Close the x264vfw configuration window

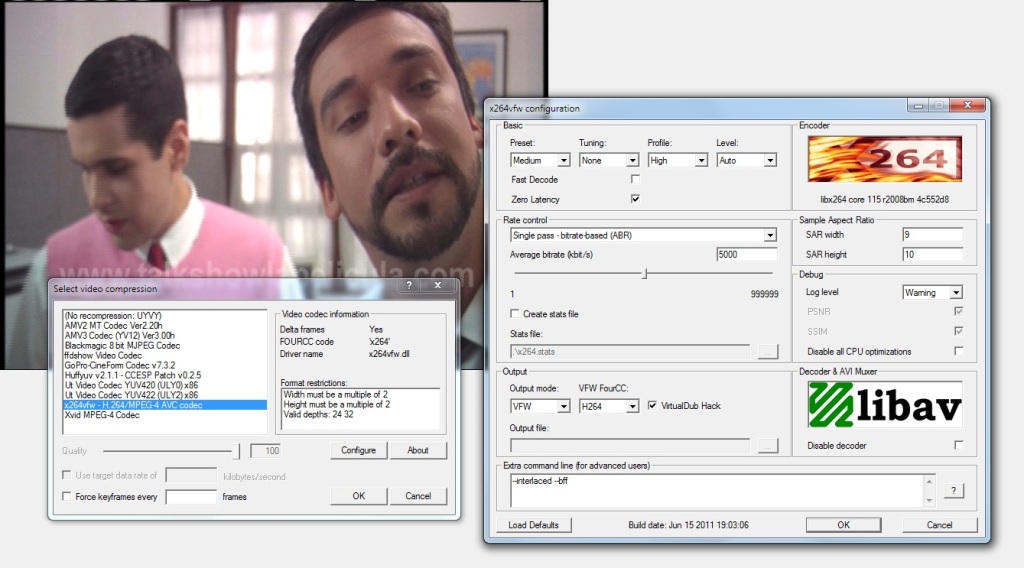tap(967, 105)
